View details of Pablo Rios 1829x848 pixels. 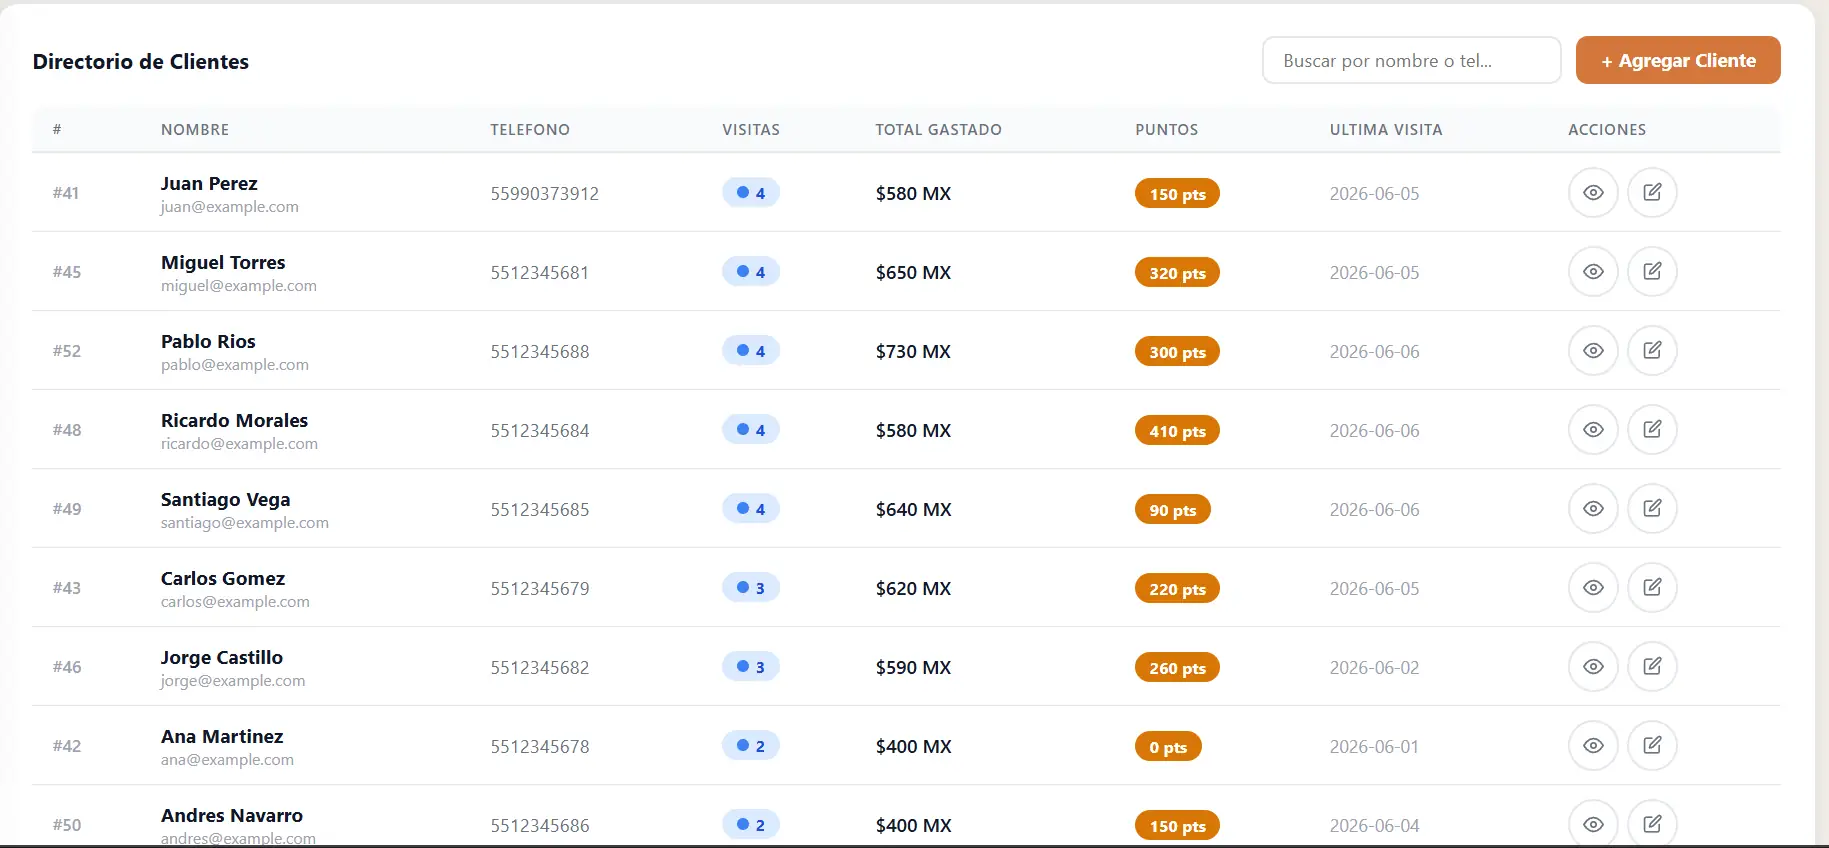1593,350
